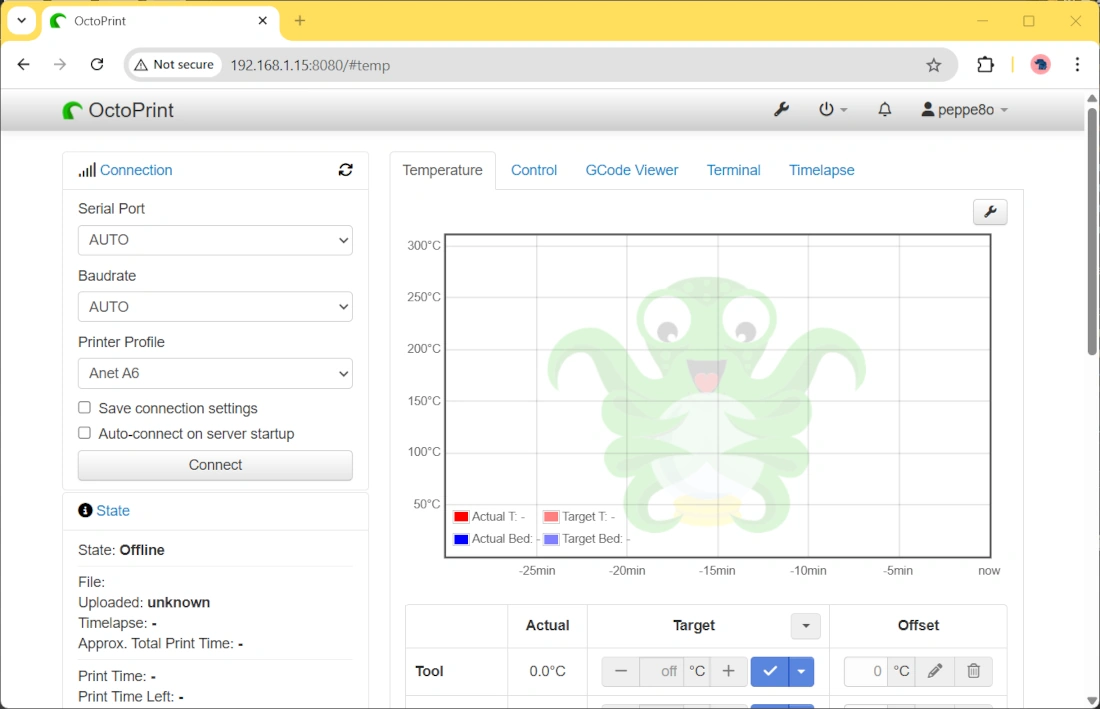Enable Auto-connect on server startup checkbox
1100x709 pixels.
(84, 433)
